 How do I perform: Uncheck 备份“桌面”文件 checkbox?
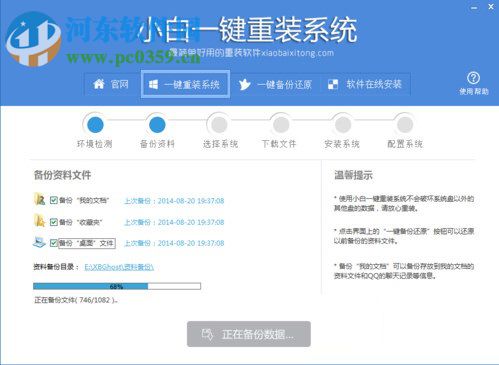tap(54, 243)
